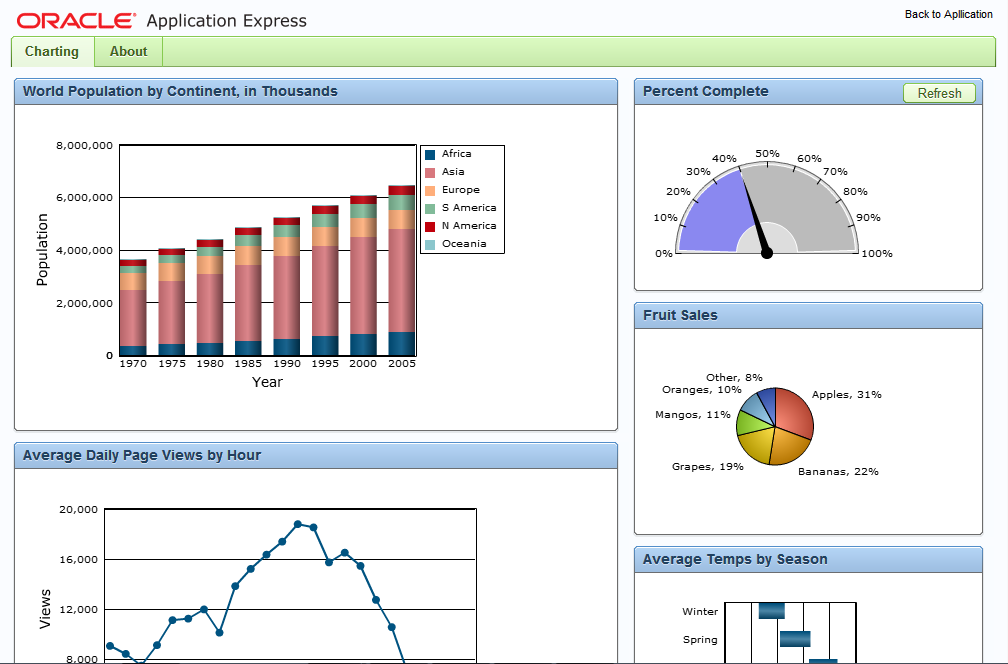Select the 2005 population bar's Asia segment
The image size is (1008, 664).
[402, 280]
